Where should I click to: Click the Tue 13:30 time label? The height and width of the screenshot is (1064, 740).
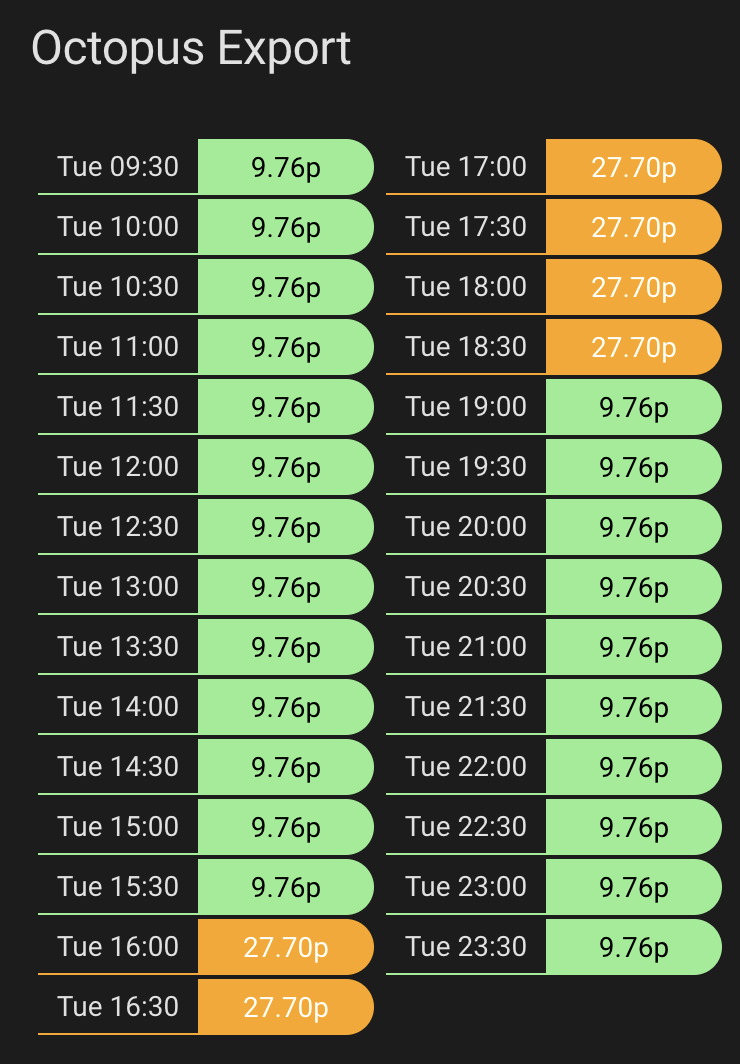tap(118, 646)
